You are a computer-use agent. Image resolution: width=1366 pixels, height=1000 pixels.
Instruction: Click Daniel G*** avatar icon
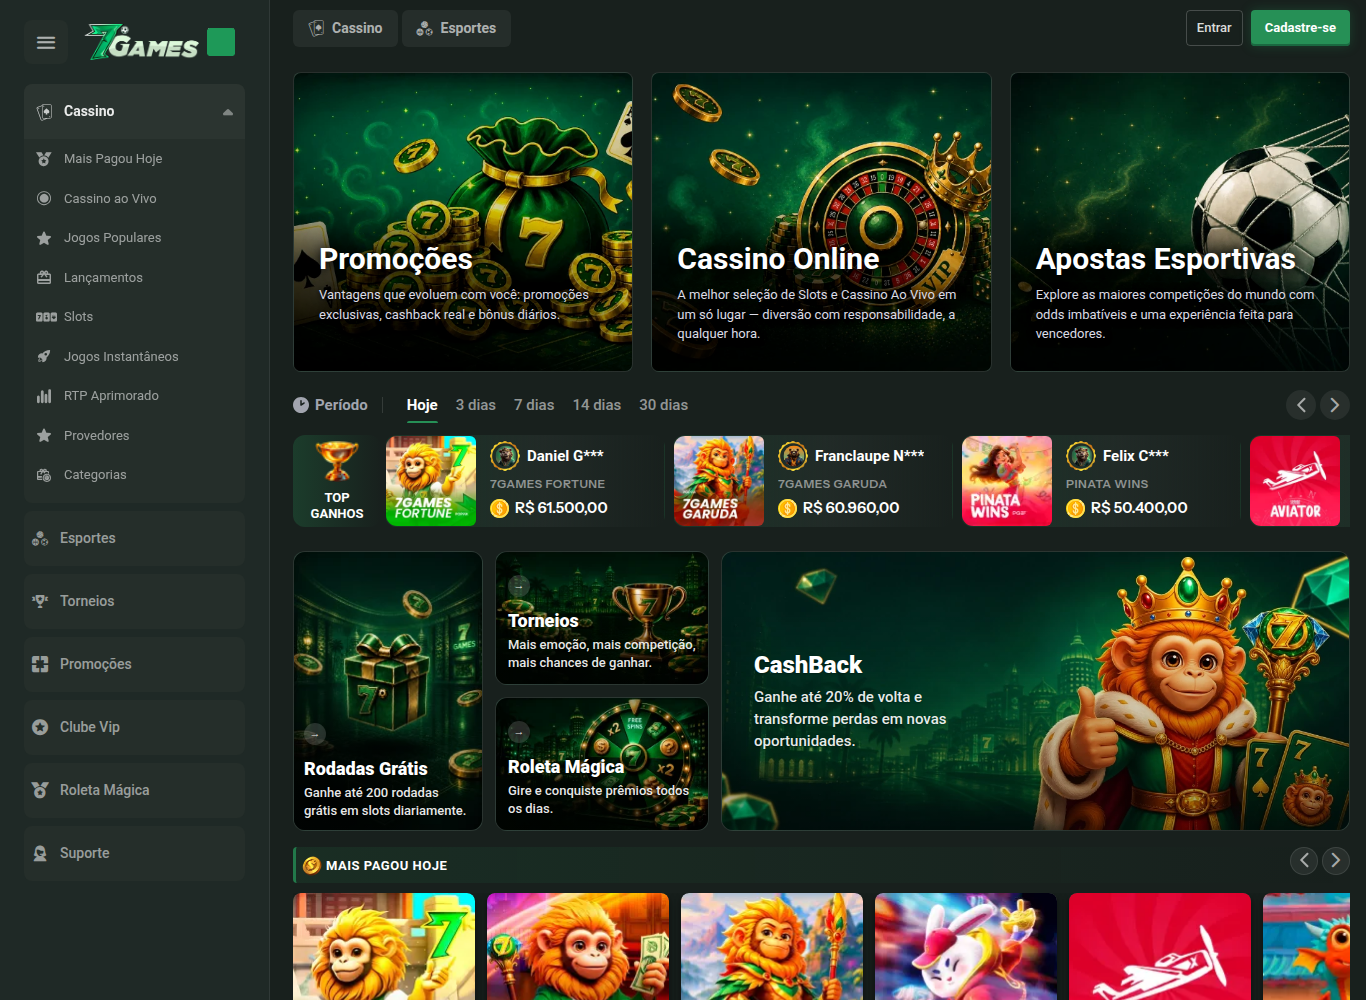coord(505,456)
